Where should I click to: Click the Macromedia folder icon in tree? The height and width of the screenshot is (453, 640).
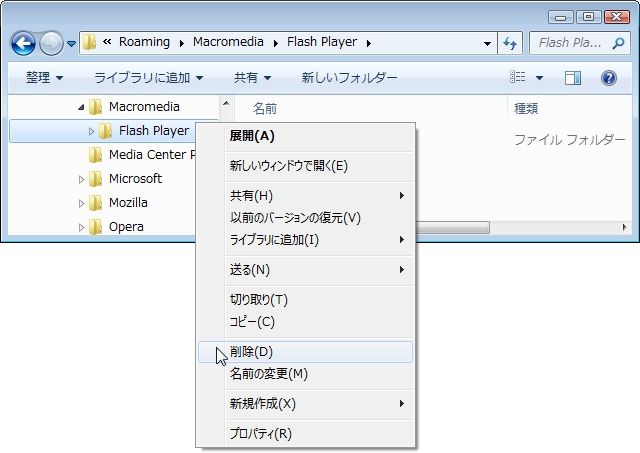point(95,107)
